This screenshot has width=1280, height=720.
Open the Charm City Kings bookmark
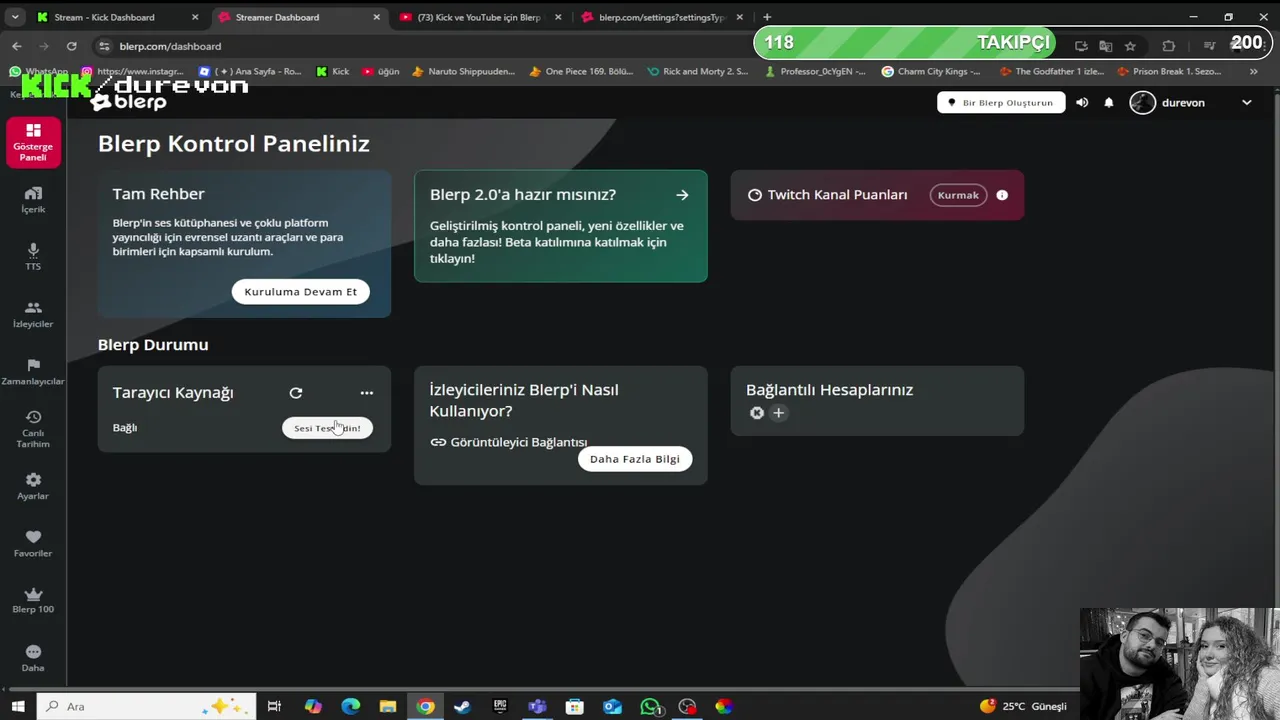click(931, 72)
